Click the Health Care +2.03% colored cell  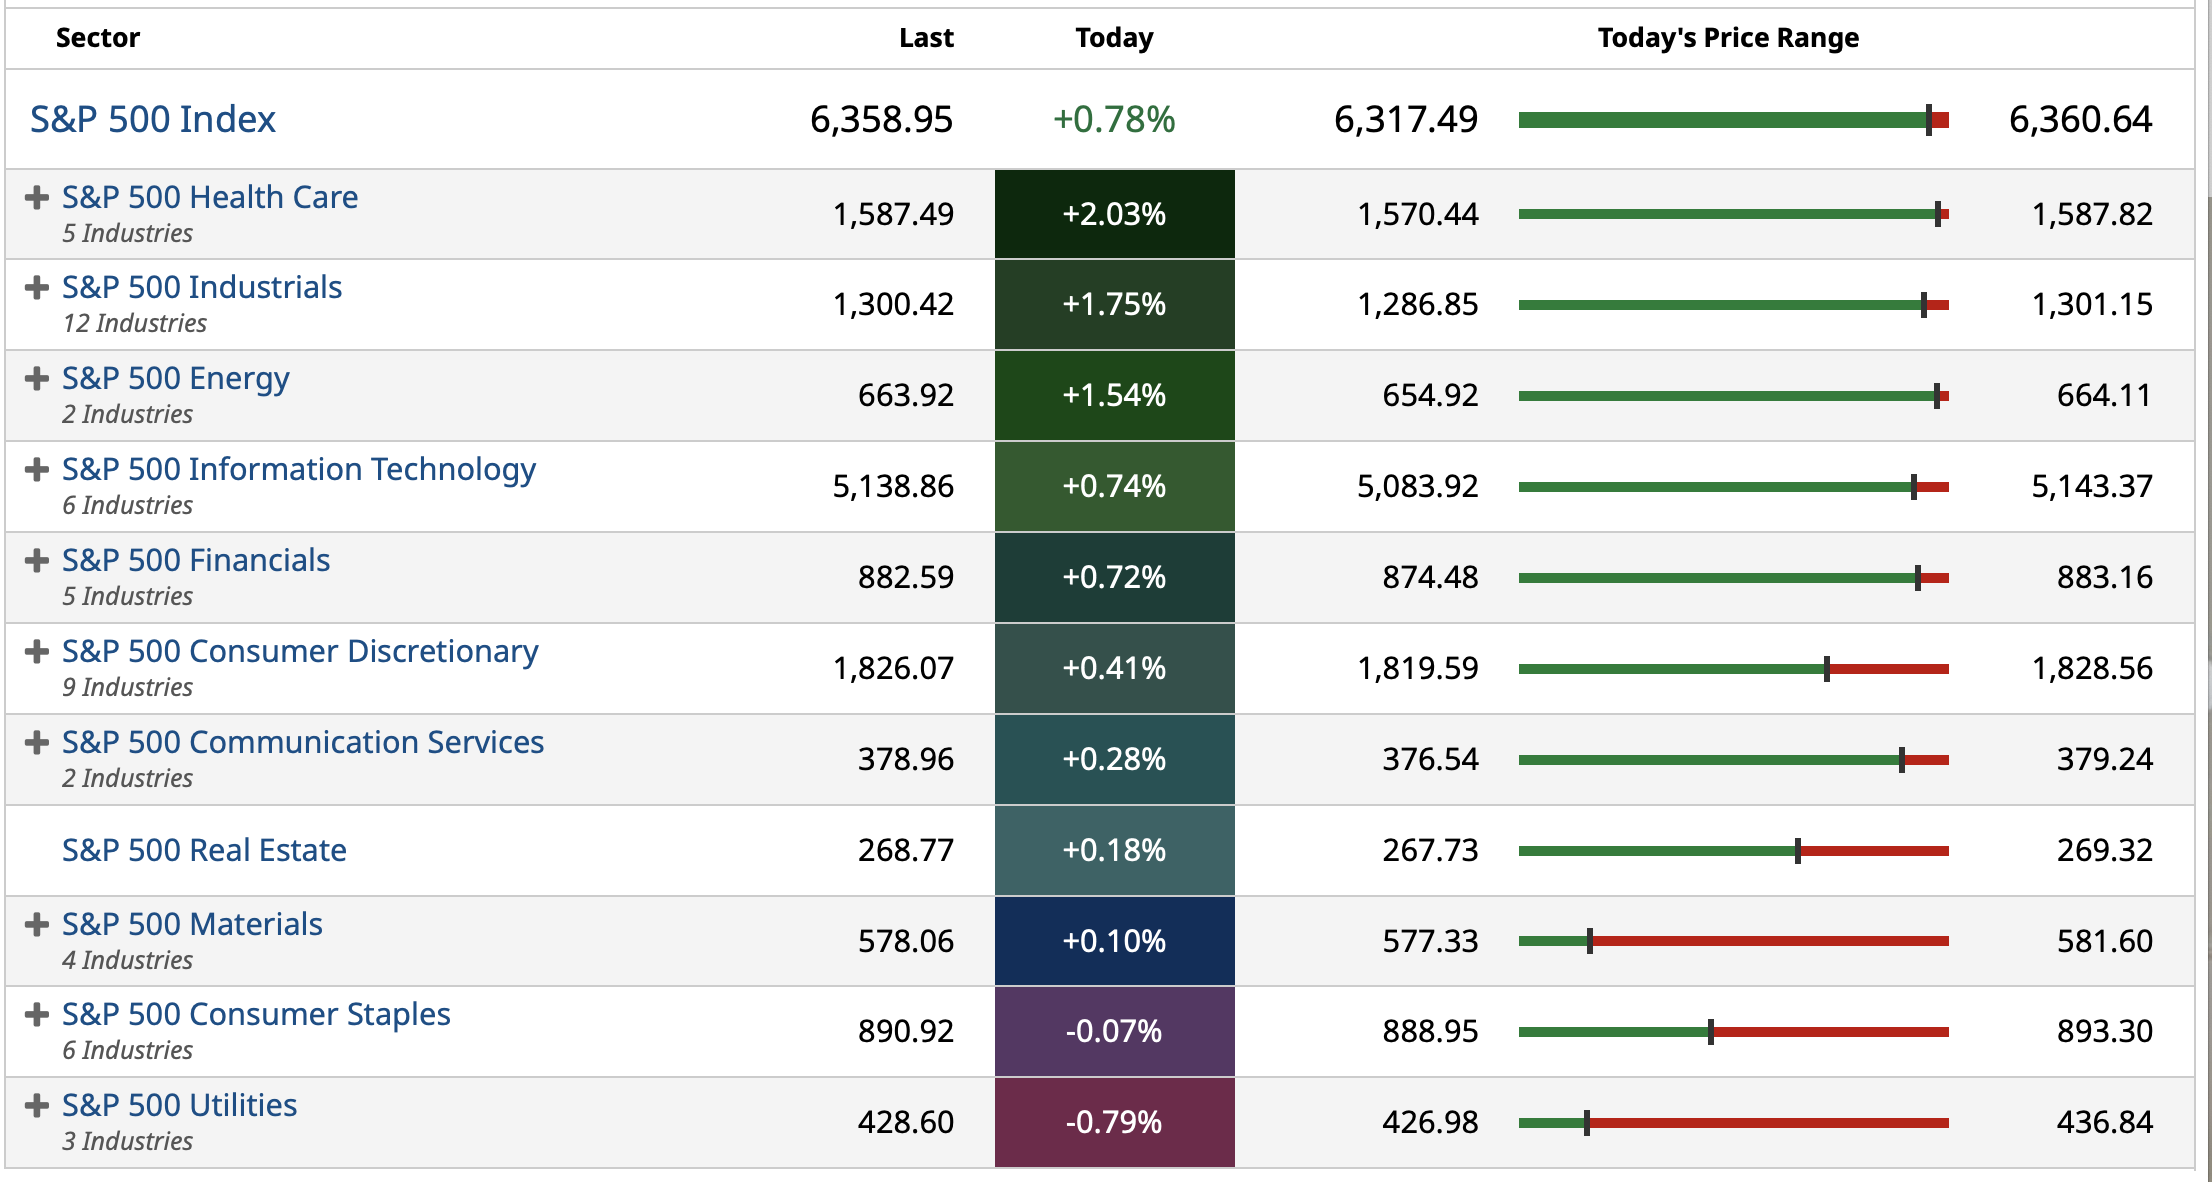(x=1114, y=214)
